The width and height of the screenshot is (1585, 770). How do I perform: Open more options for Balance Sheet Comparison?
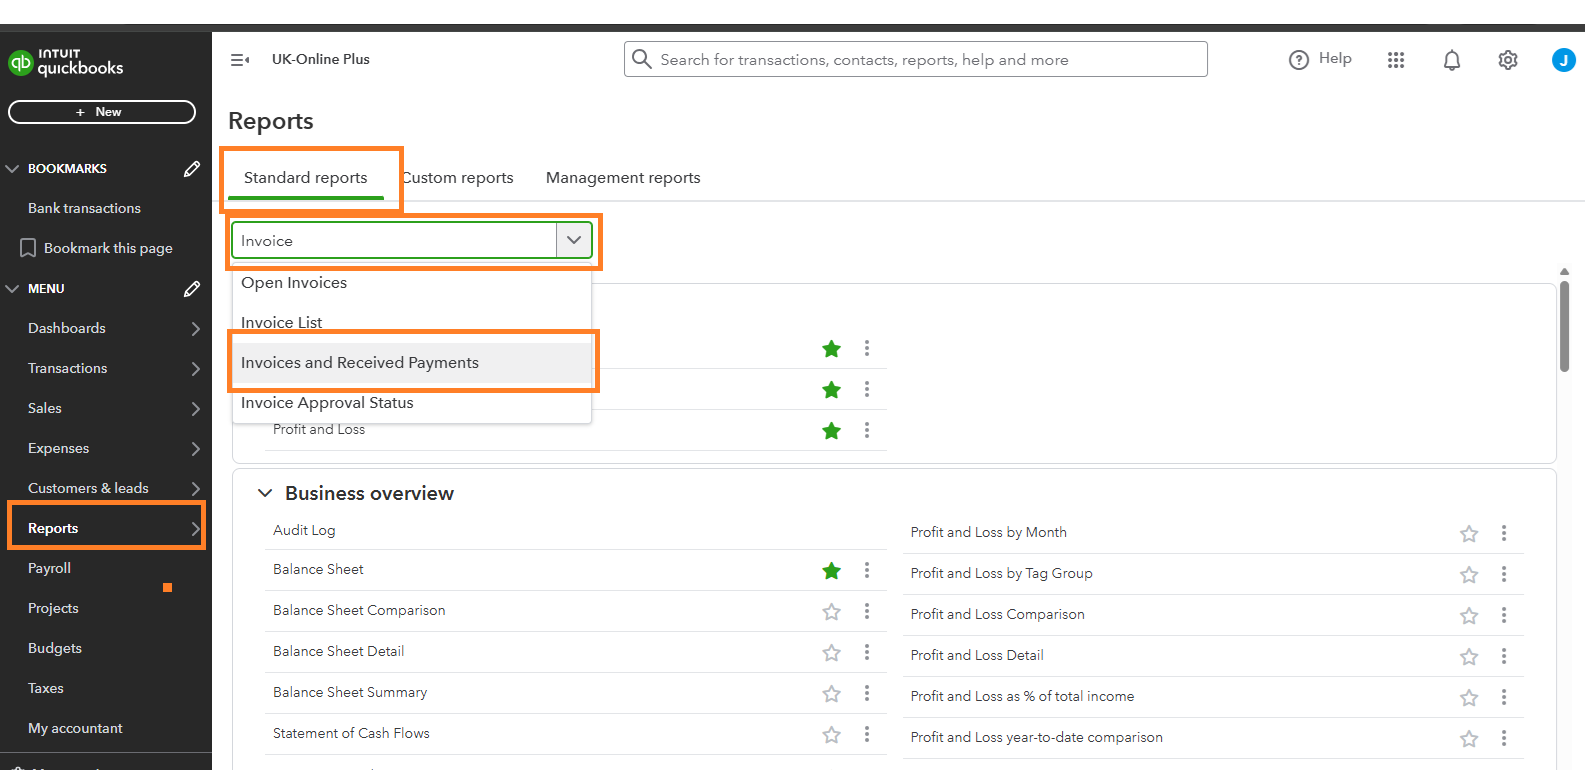click(867, 611)
